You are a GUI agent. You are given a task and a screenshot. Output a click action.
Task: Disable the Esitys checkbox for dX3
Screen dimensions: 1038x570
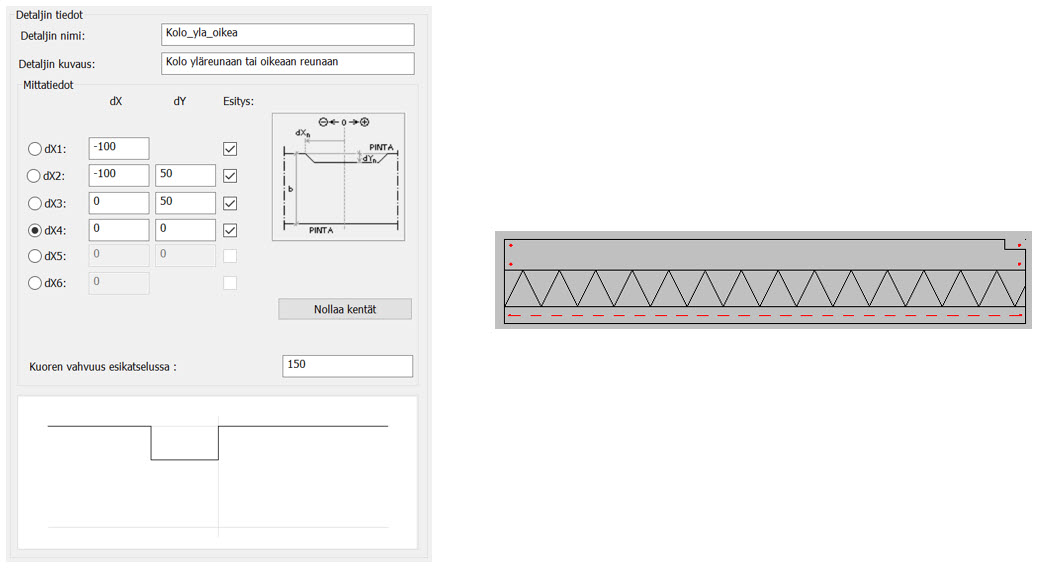pyautogui.click(x=230, y=203)
